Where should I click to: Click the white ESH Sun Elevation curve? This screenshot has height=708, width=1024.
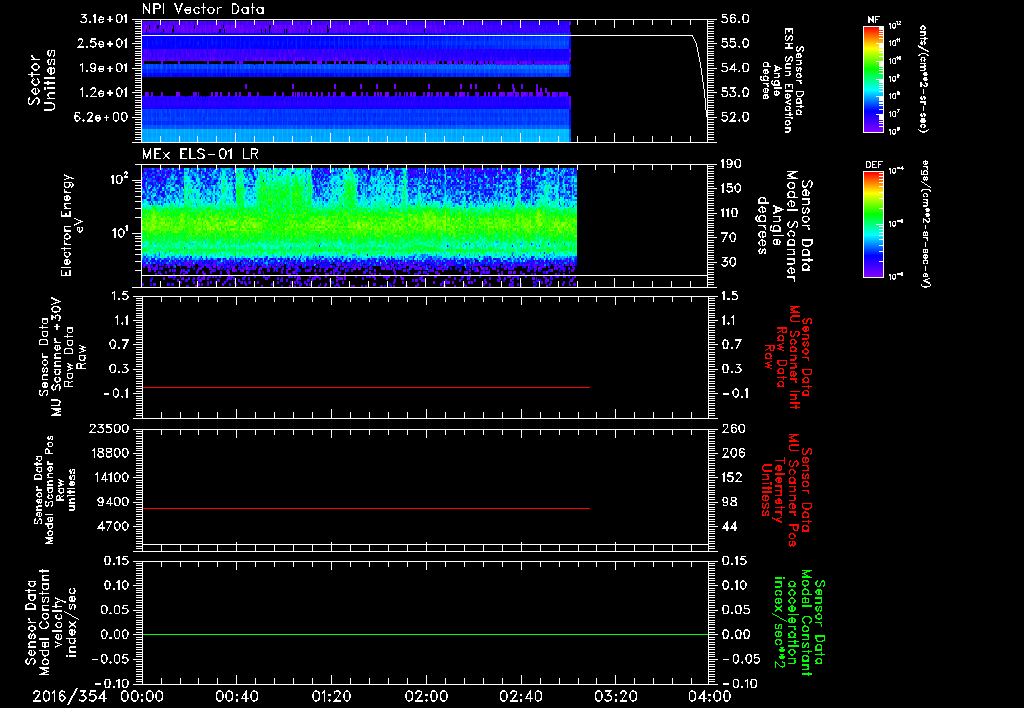pos(424,35)
